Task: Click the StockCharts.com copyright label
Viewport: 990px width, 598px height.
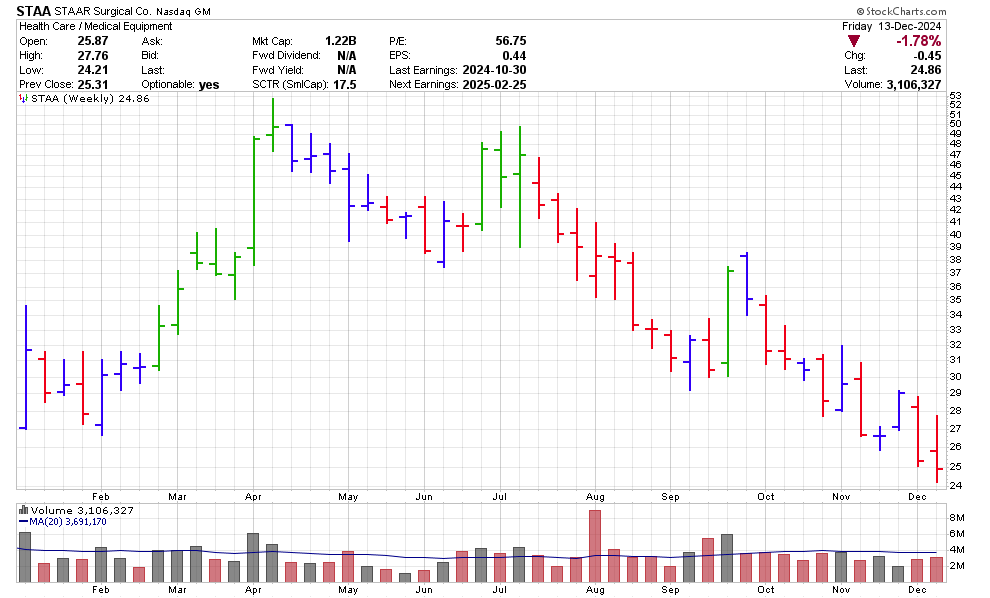Action: (901, 11)
